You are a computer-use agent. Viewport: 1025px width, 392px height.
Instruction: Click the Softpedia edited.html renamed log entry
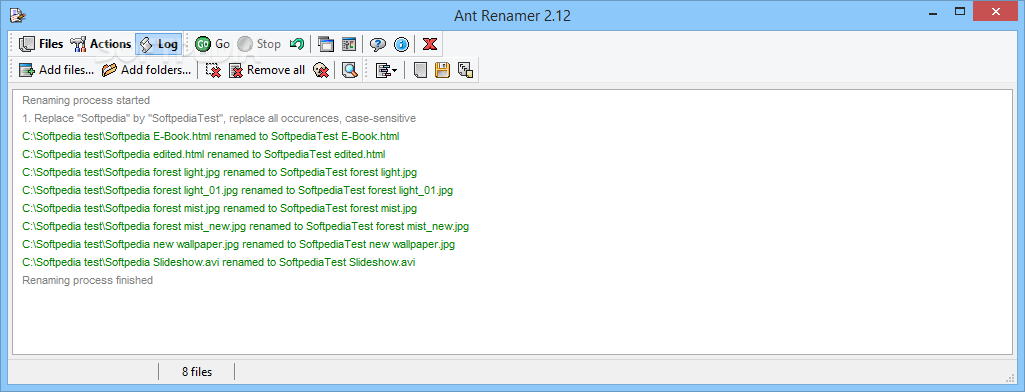click(x=203, y=155)
